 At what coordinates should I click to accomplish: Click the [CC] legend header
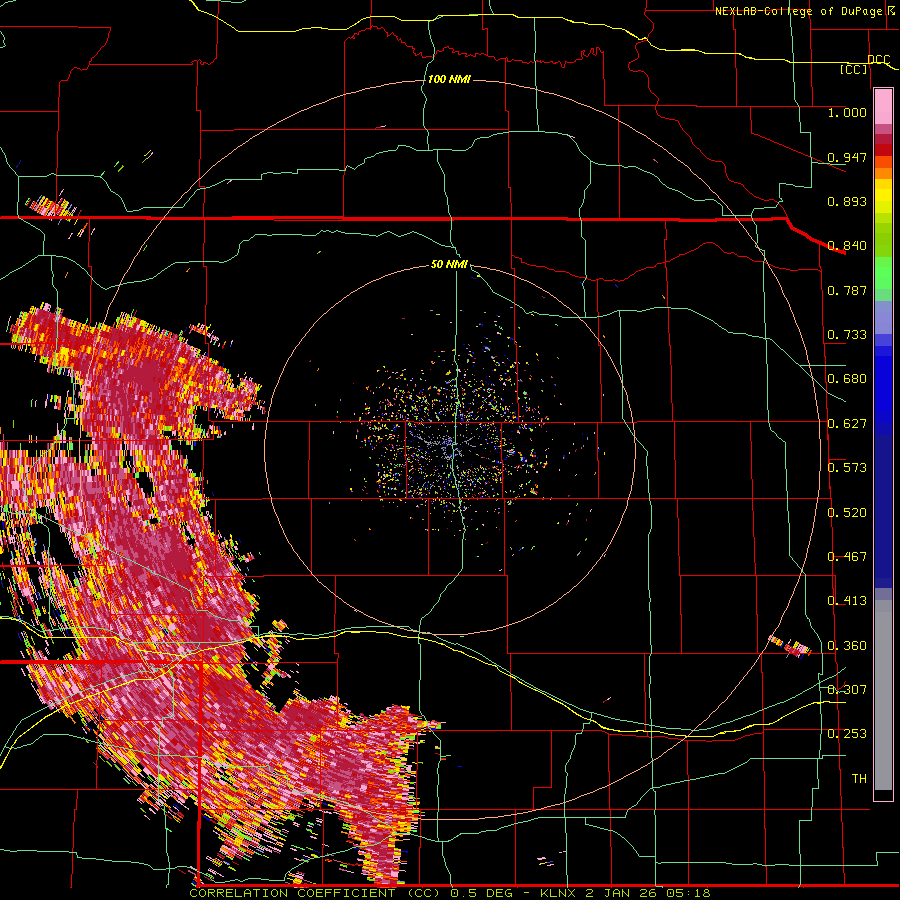854,69
